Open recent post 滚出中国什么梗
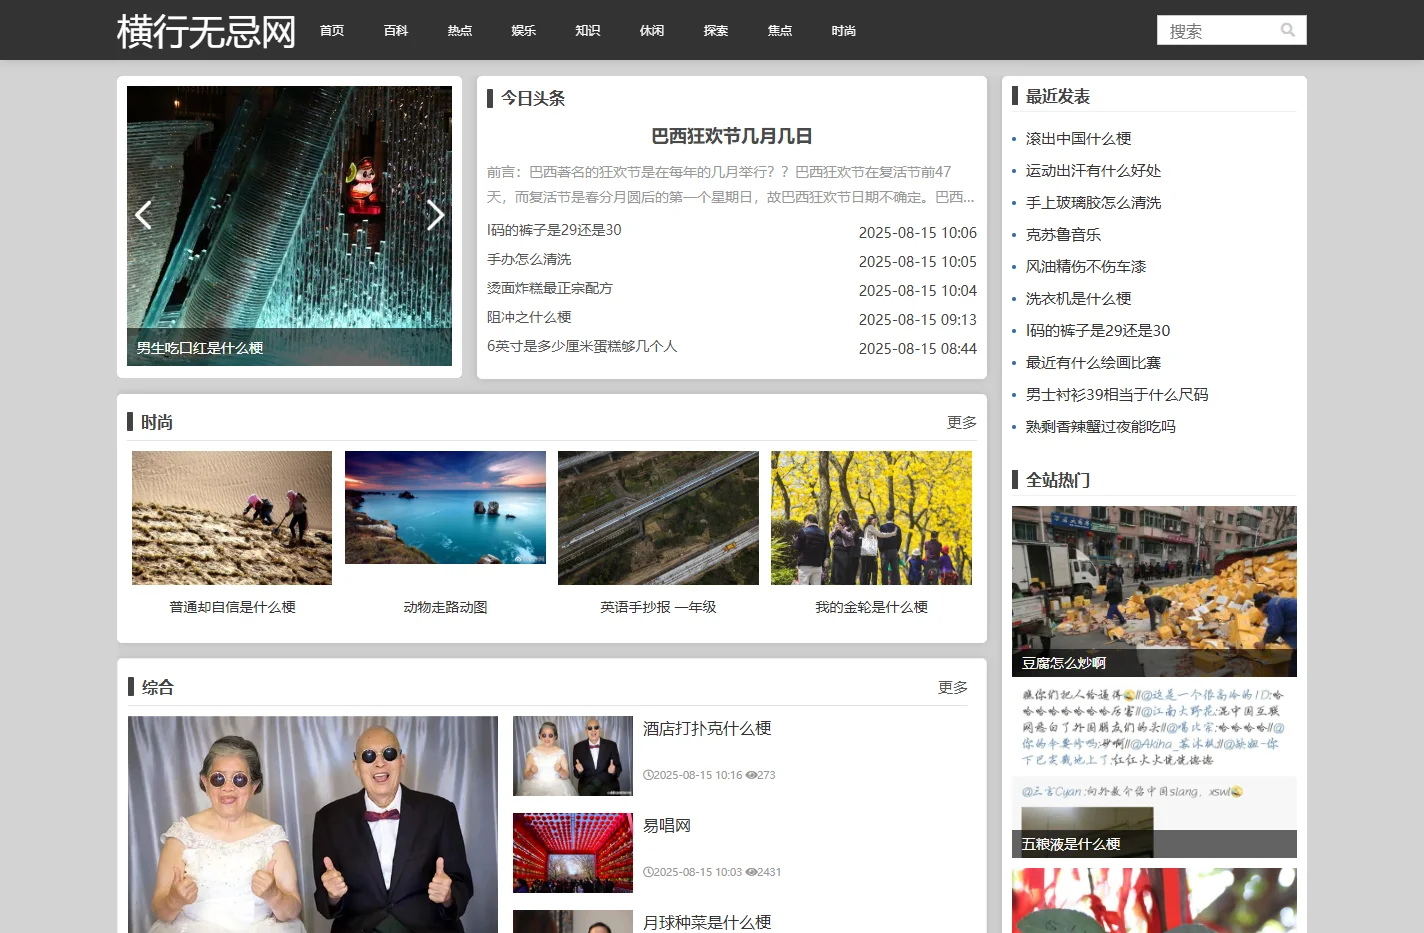The width and height of the screenshot is (1424, 933). click(x=1078, y=139)
